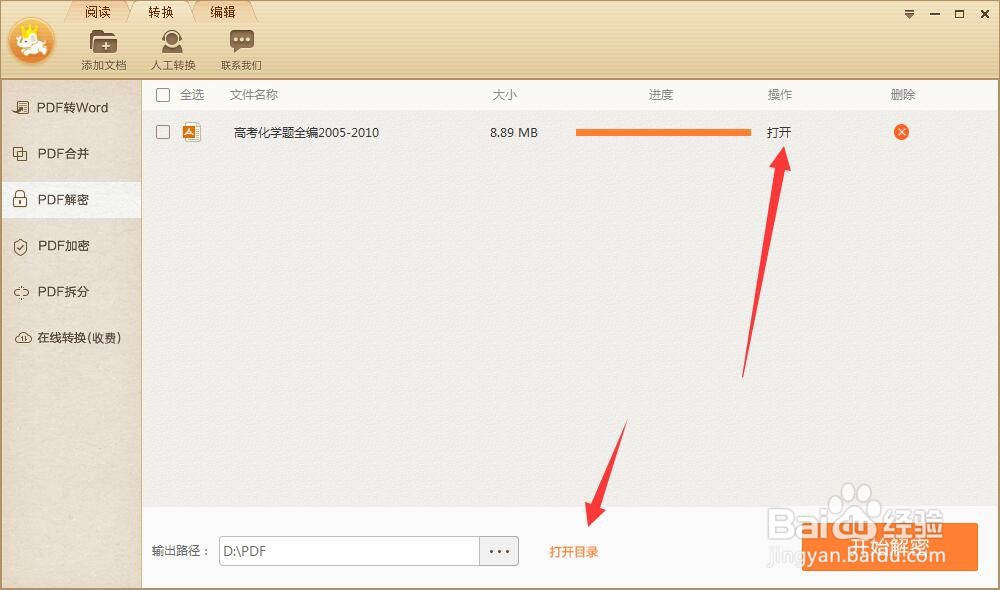Viewport: 1000px width, 590px height.
Task: Check the checkbox for 高考化学题全编2005-2010
Action: [163, 131]
